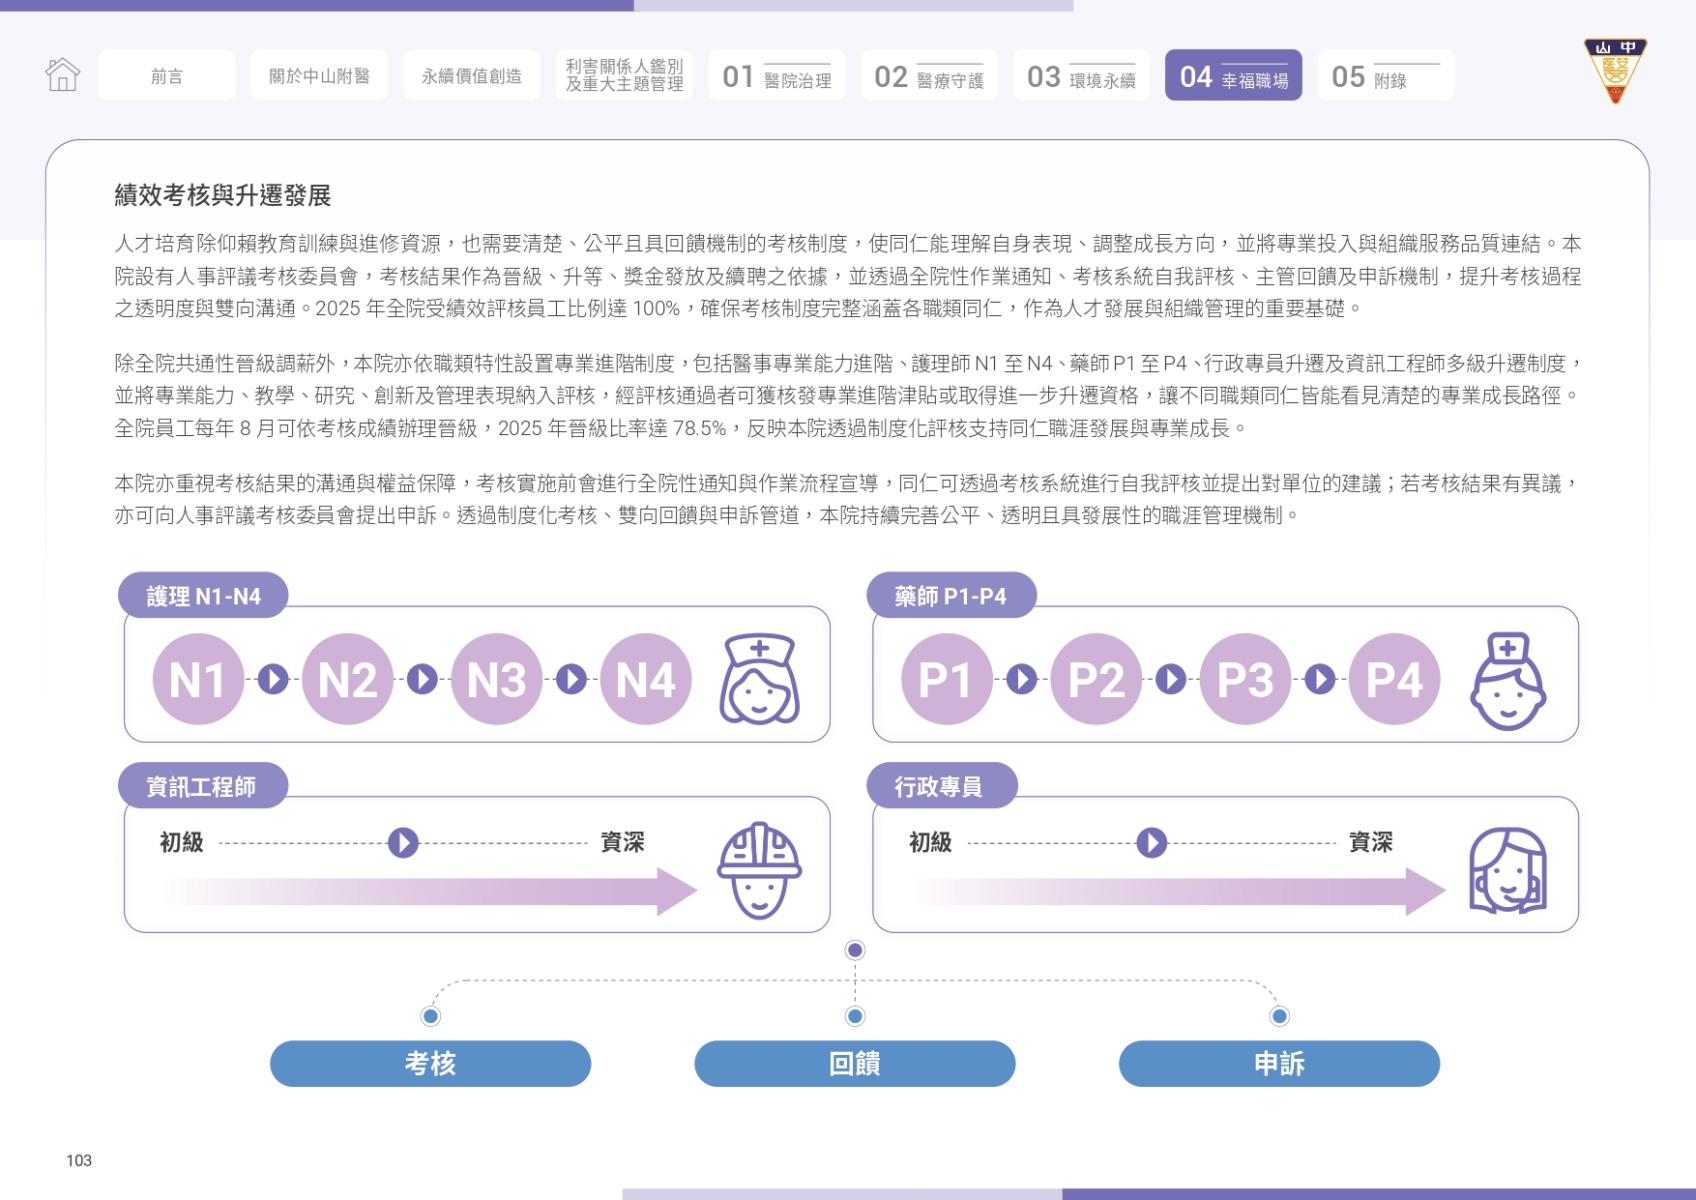This screenshot has height=1200, width=1696.
Task: Click the N4 level circle
Action: [x=645, y=679]
